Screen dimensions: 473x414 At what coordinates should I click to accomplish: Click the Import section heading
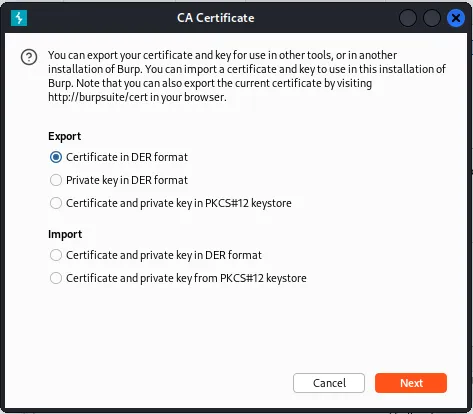coord(65,234)
